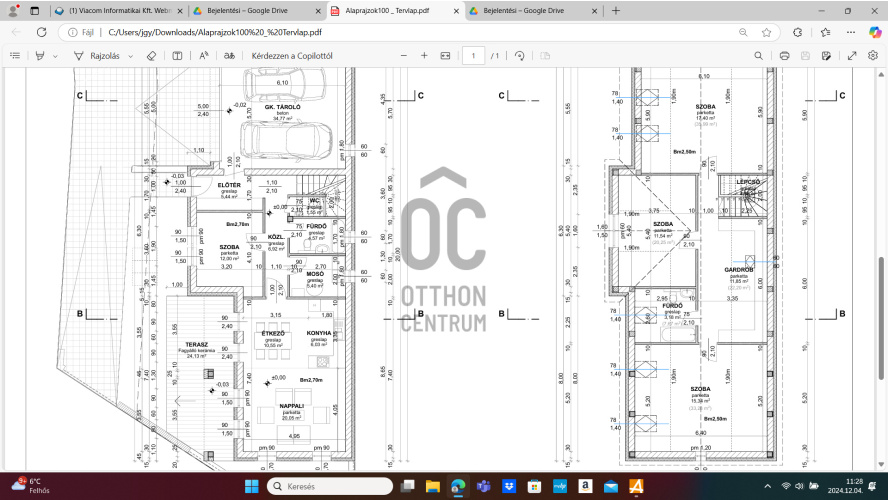Click the page view icon

point(545,55)
